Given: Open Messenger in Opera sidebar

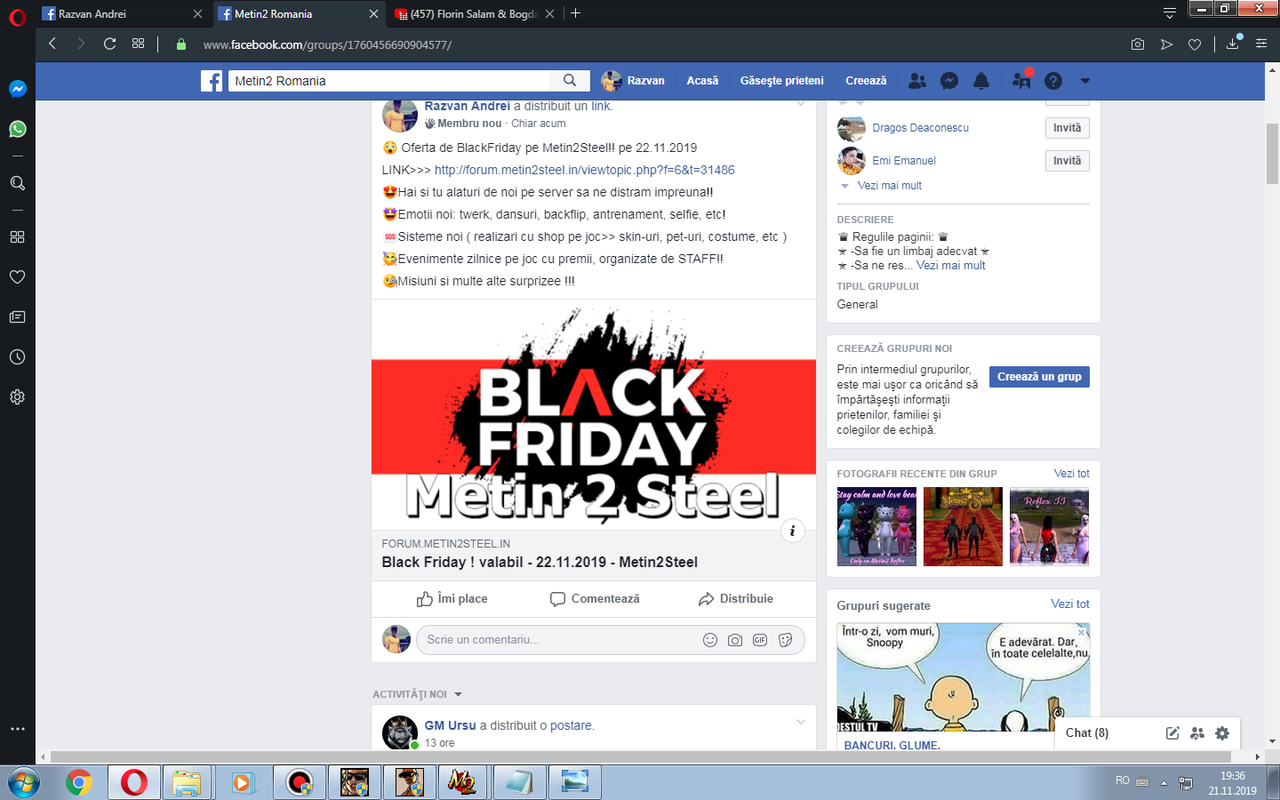Looking at the screenshot, I should point(17,88).
